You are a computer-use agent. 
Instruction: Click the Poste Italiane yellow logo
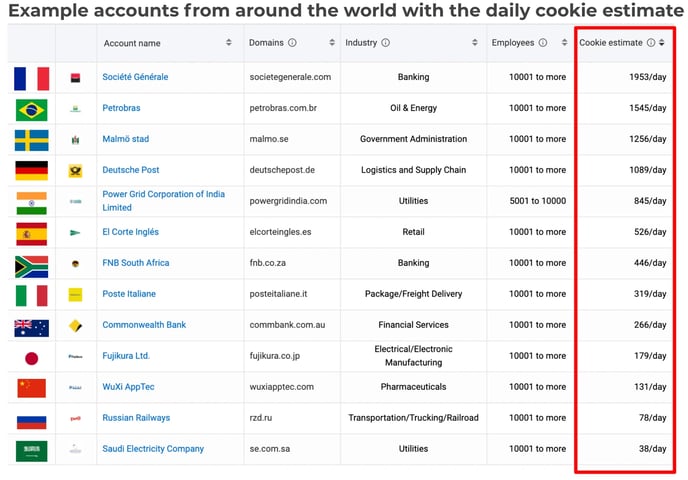75,294
